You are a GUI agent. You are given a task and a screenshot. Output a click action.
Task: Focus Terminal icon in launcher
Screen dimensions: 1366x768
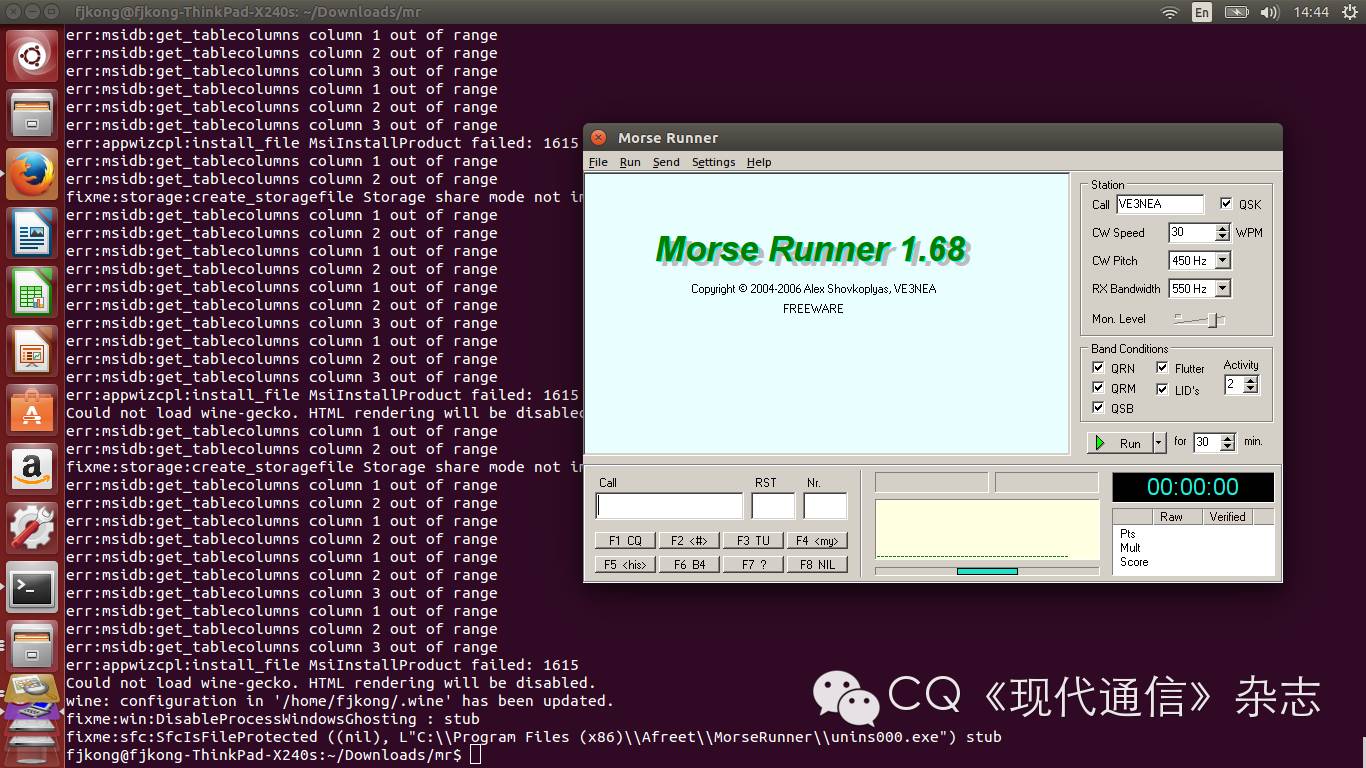(32, 587)
